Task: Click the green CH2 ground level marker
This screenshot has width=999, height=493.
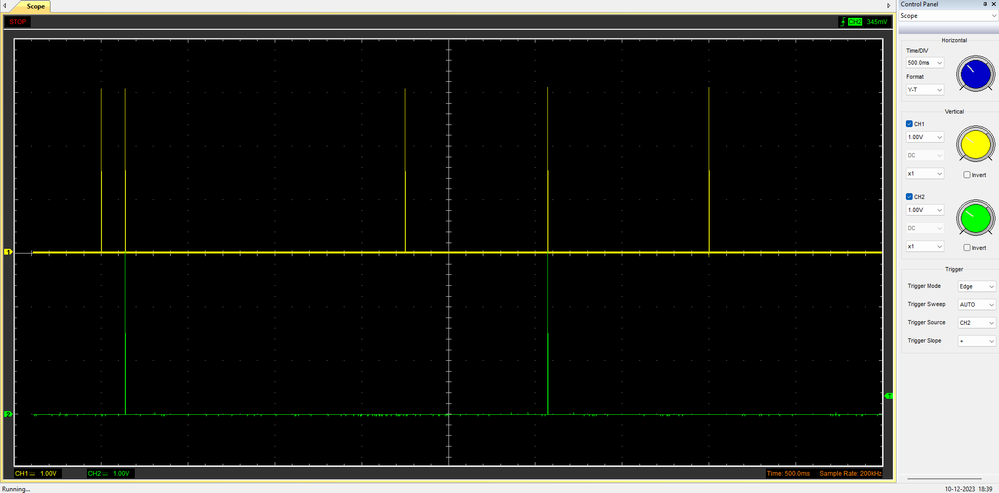Action: 8,415
